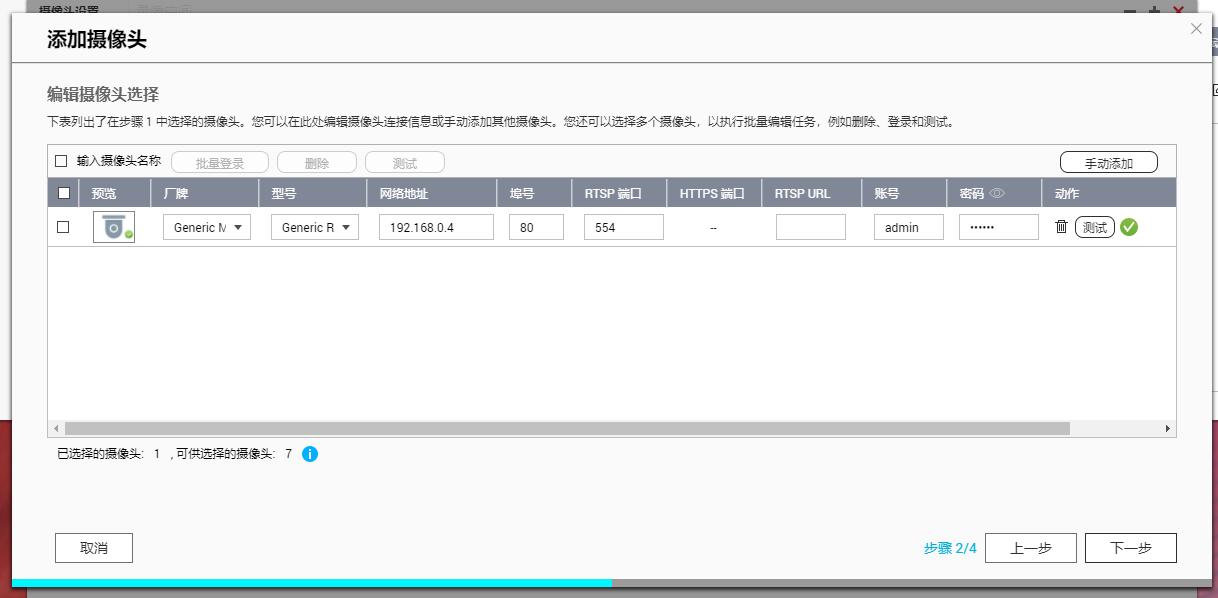Click the 测试 test button in the row
The width and height of the screenshot is (1218, 598).
click(x=1096, y=227)
